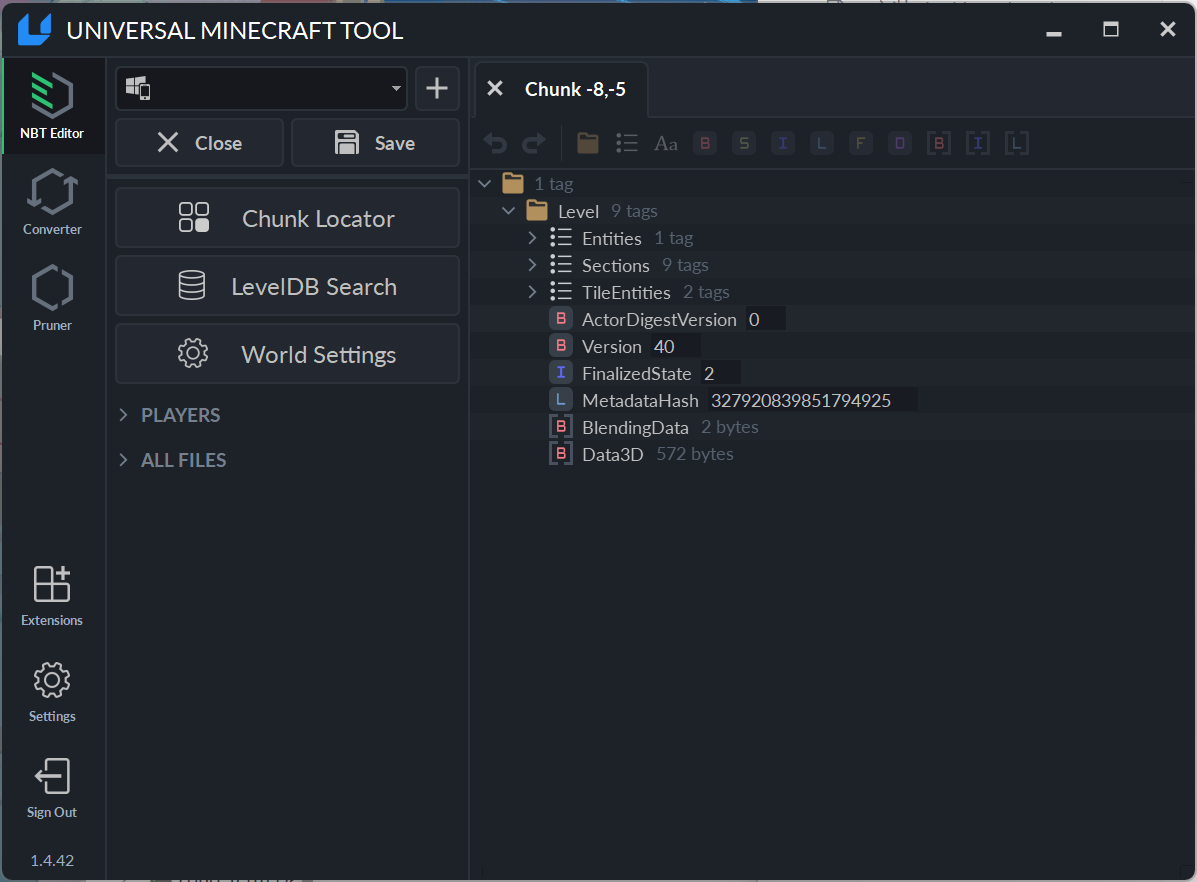The width and height of the screenshot is (1197, 882).
Task: Save changes to the world
Action: click(376, 143)
